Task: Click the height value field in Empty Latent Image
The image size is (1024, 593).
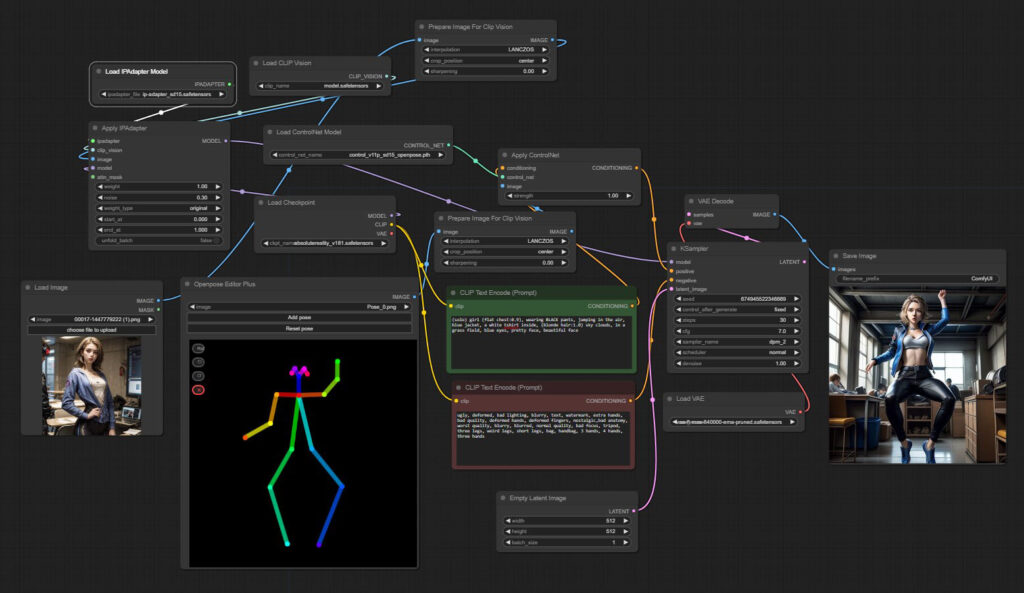Action: click(x=567, y=532)
